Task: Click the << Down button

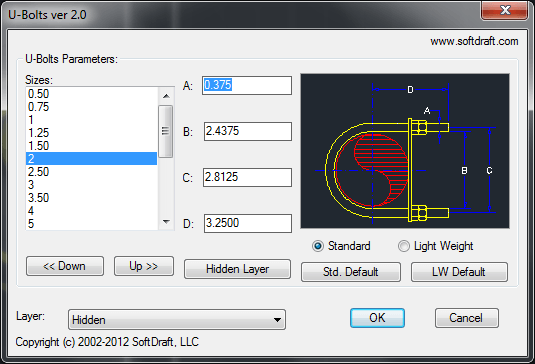Action: [65, 266]
